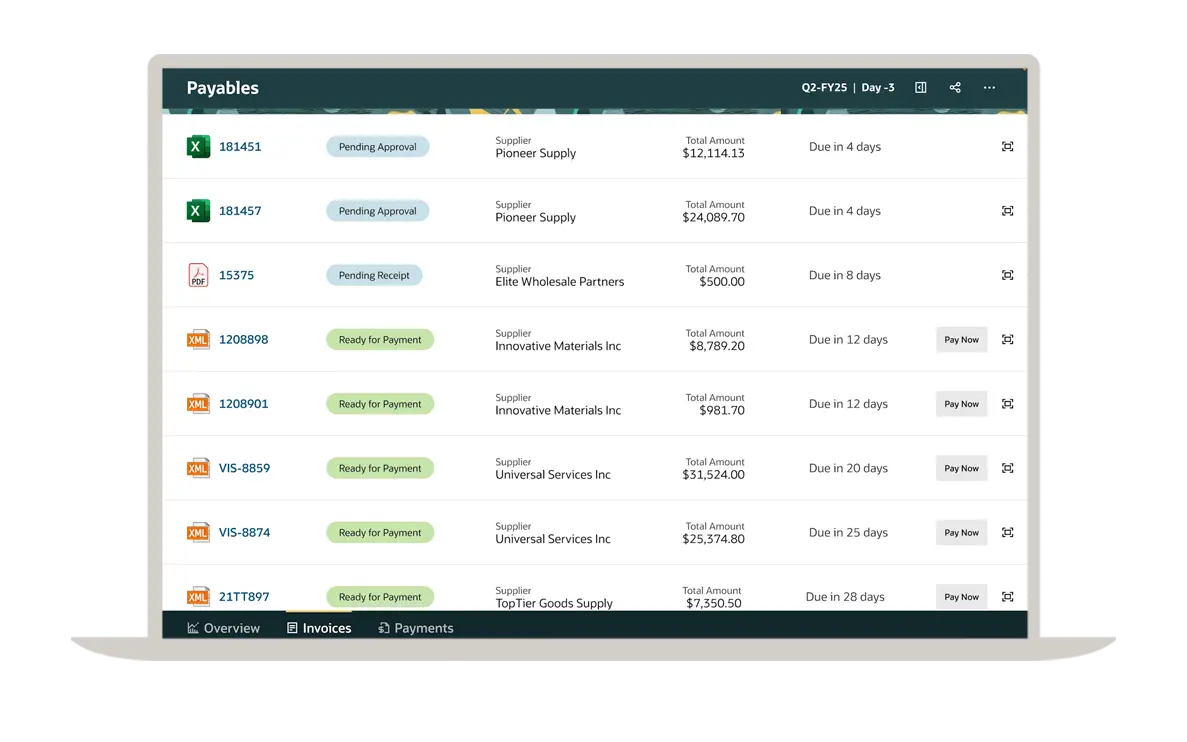Open the three-dot more options menu
The height and width of the screenshot is (742, 1187).
point(989,88)
